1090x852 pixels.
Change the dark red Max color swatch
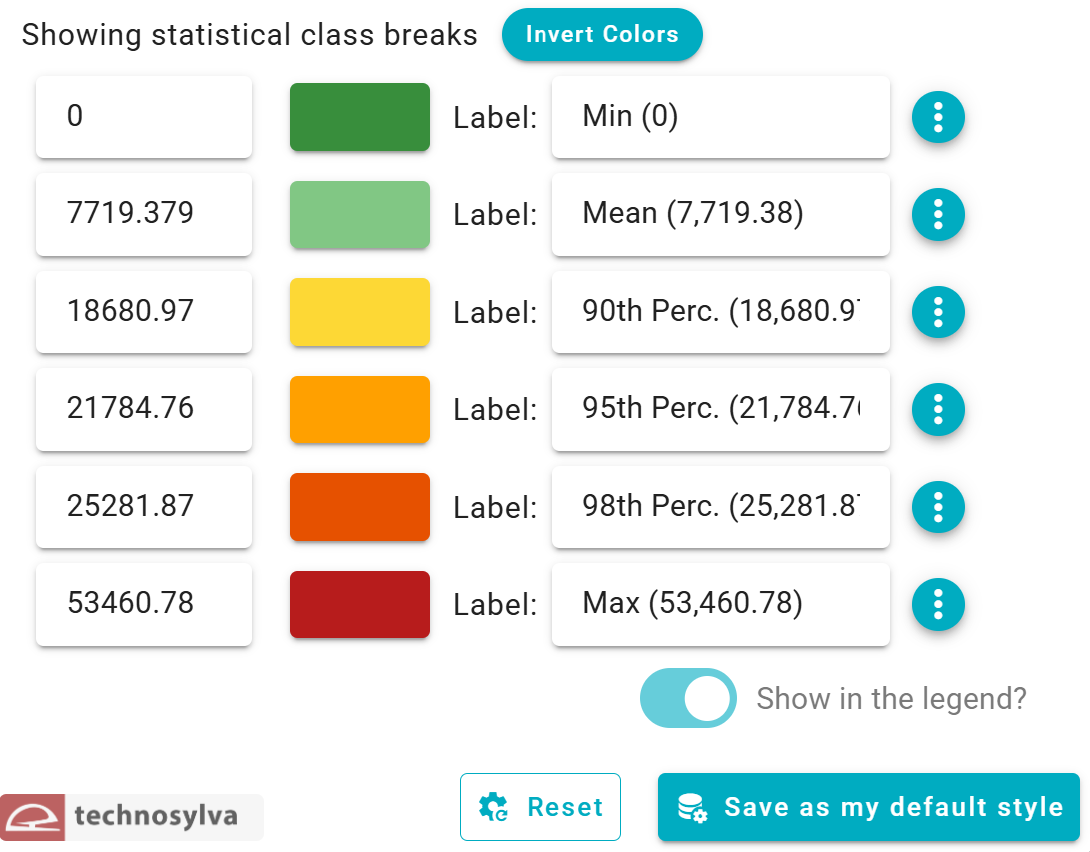click(360, 604)
